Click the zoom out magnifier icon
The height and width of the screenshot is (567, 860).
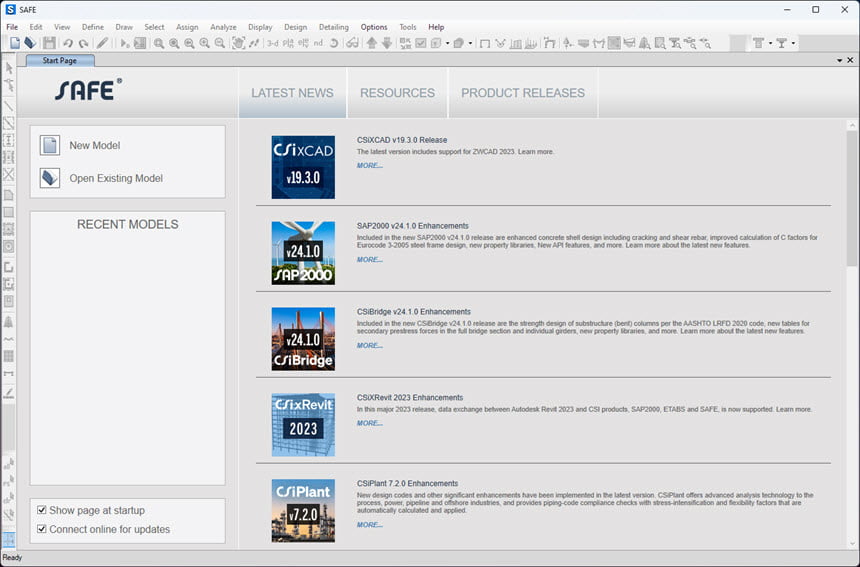tap(220, 43)
